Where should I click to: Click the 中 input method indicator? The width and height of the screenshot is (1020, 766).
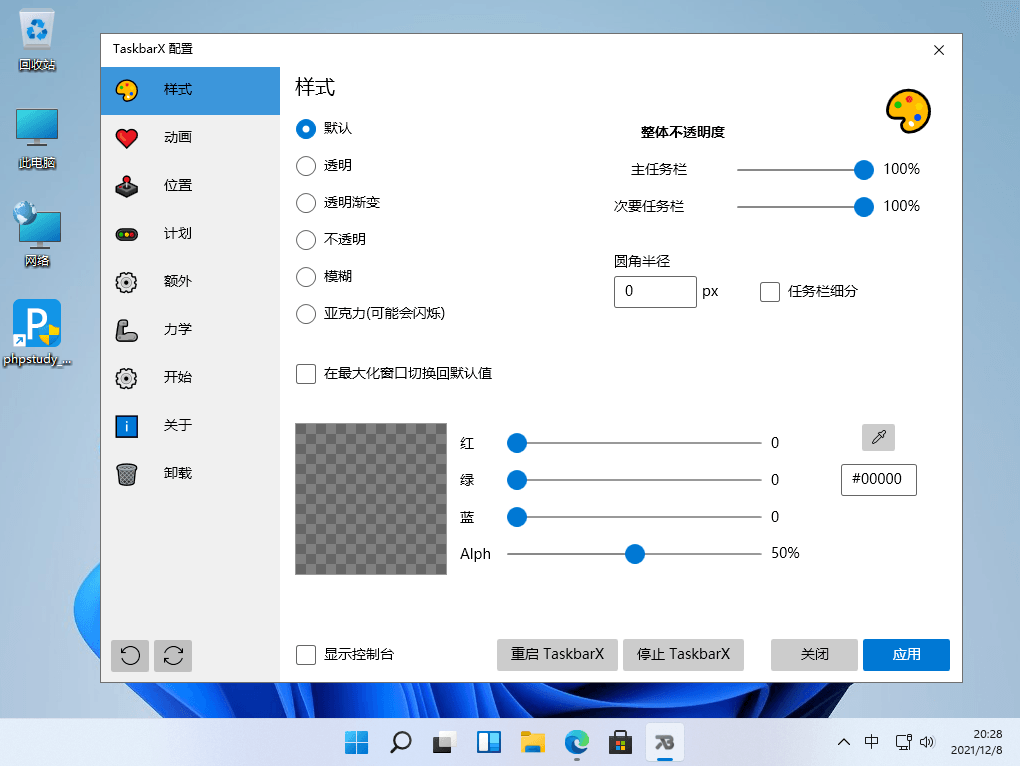pos(872,742)
